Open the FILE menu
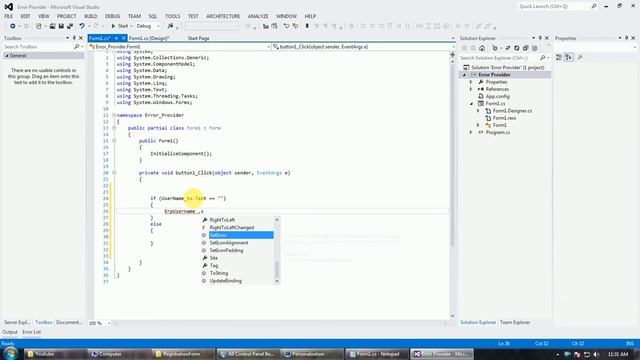The image size is (640, 360). point(9,16)
